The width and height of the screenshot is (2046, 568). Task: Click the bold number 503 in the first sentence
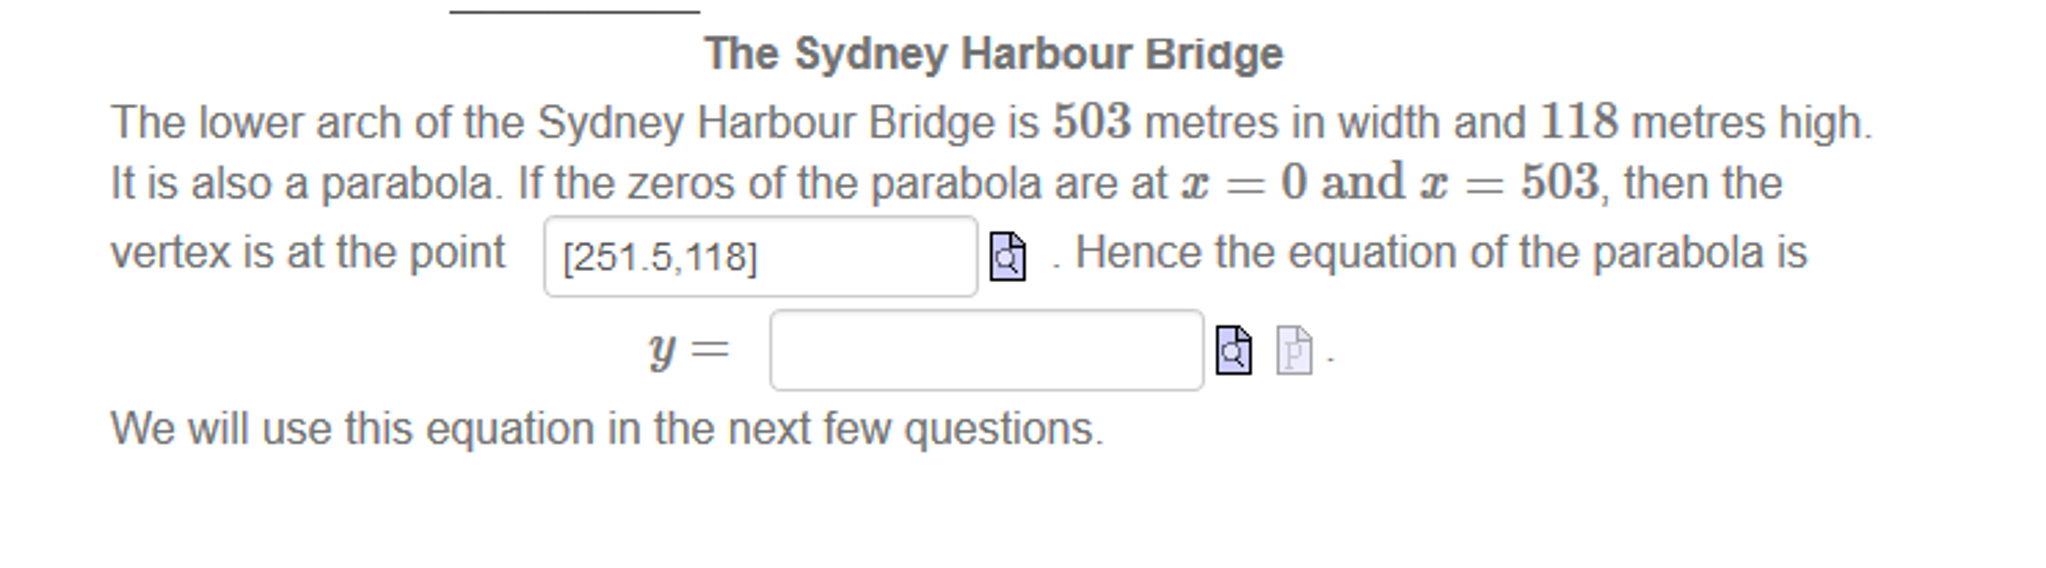1092,122
